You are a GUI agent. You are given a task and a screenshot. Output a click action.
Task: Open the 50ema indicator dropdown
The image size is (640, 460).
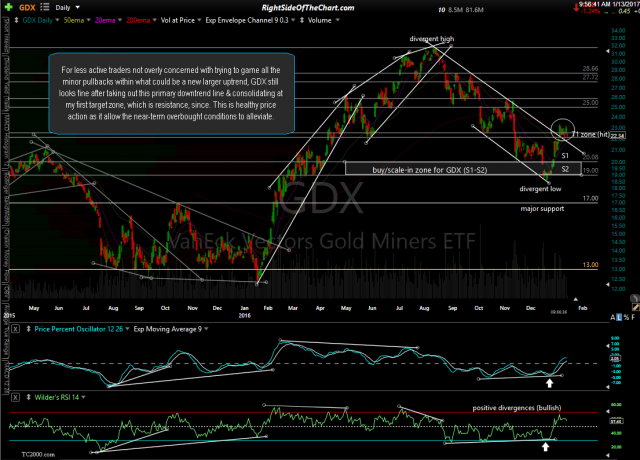coord(87,20)
